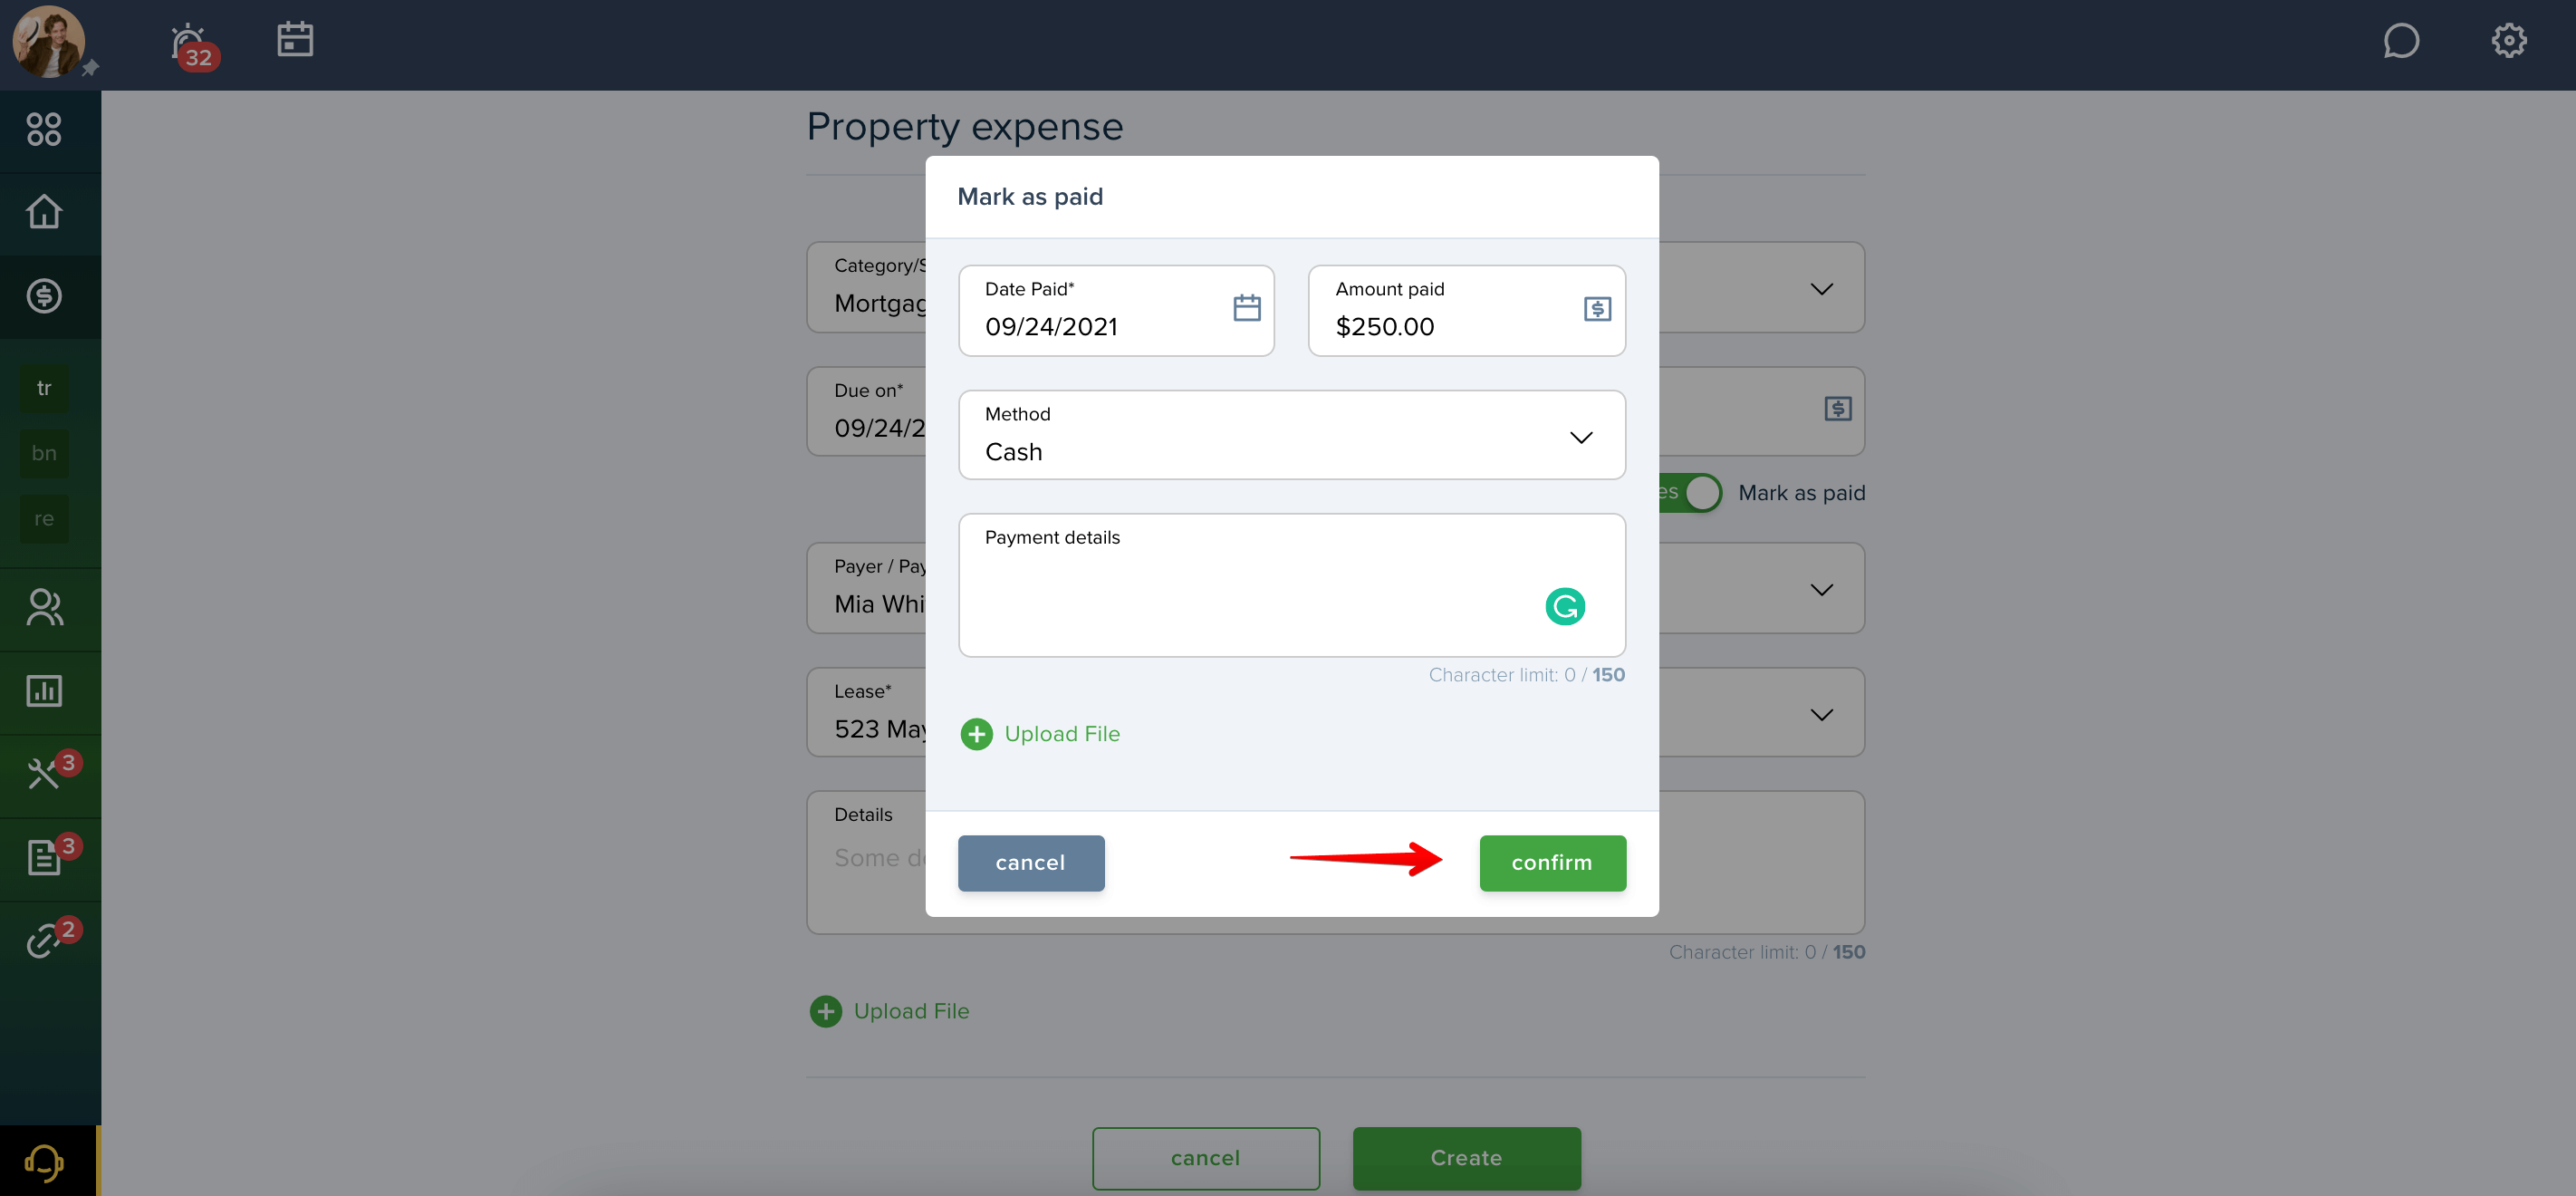Expand the Method dropdown showing Cash
Viewport: 2576px width, 1196px height.
[x=1291, y=435]
